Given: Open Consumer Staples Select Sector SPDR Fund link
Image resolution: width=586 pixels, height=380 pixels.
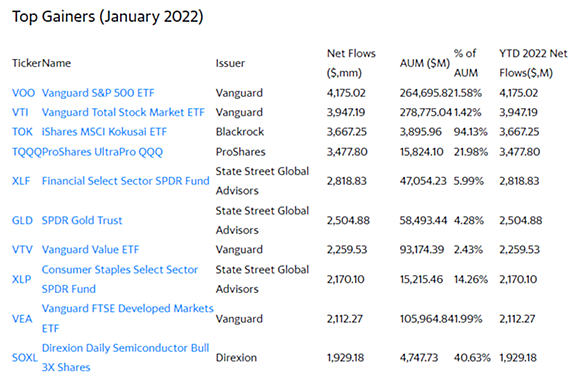Looking at the screenshot, I should coord(120,279).
